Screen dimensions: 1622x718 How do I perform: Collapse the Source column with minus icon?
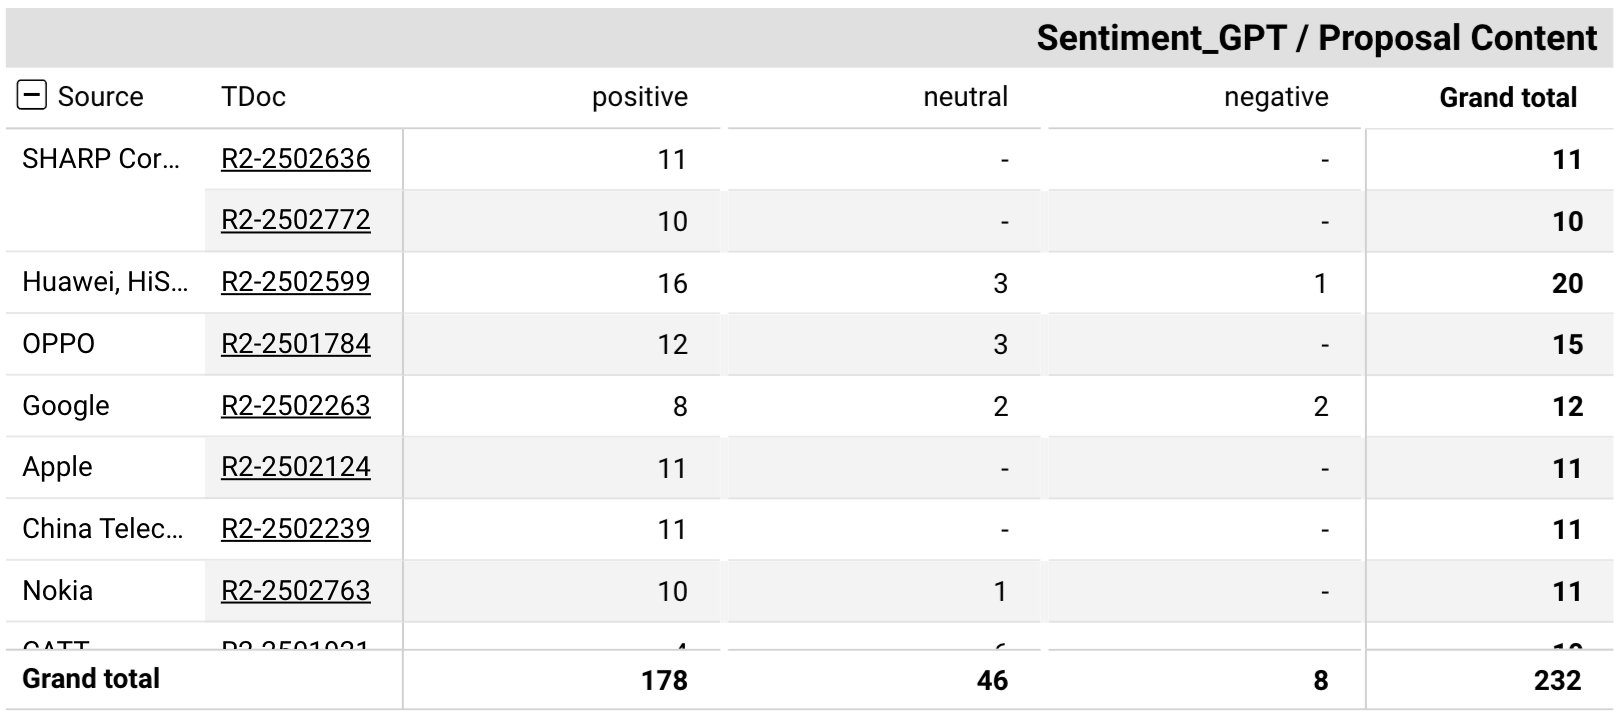(x=32, y=96)
